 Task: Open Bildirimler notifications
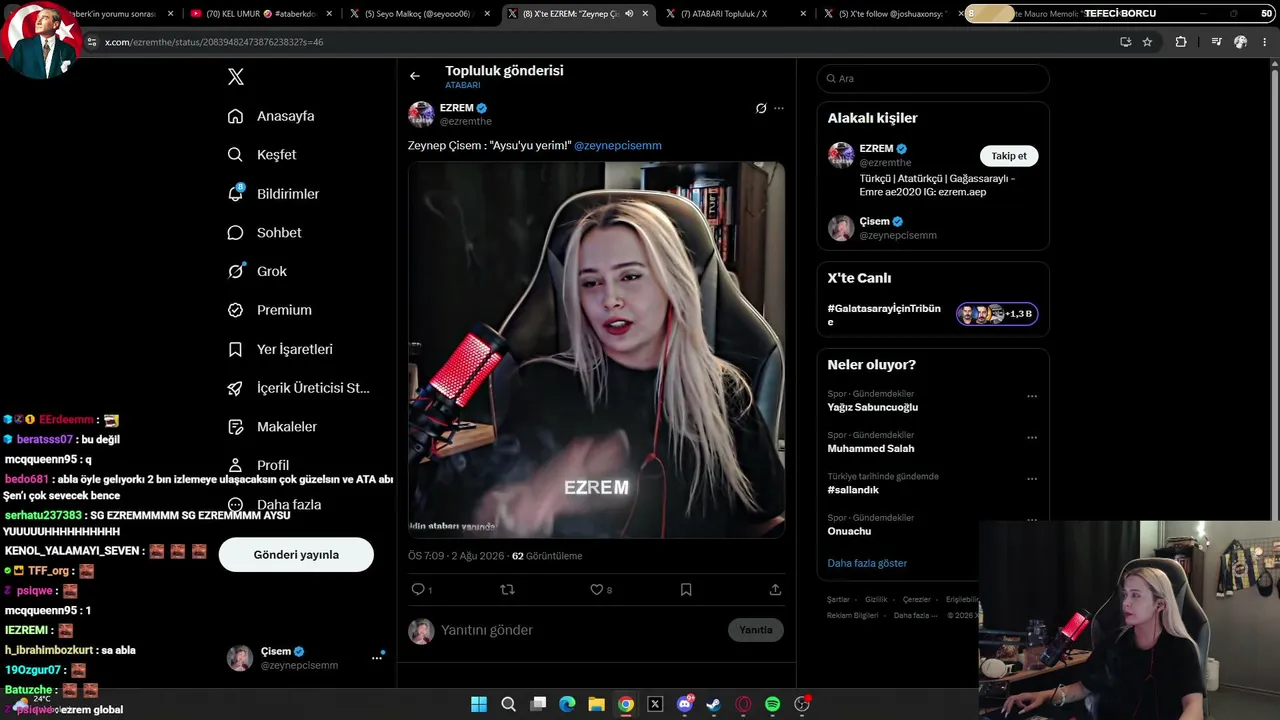pyautogui.click(x=273, y=194)
